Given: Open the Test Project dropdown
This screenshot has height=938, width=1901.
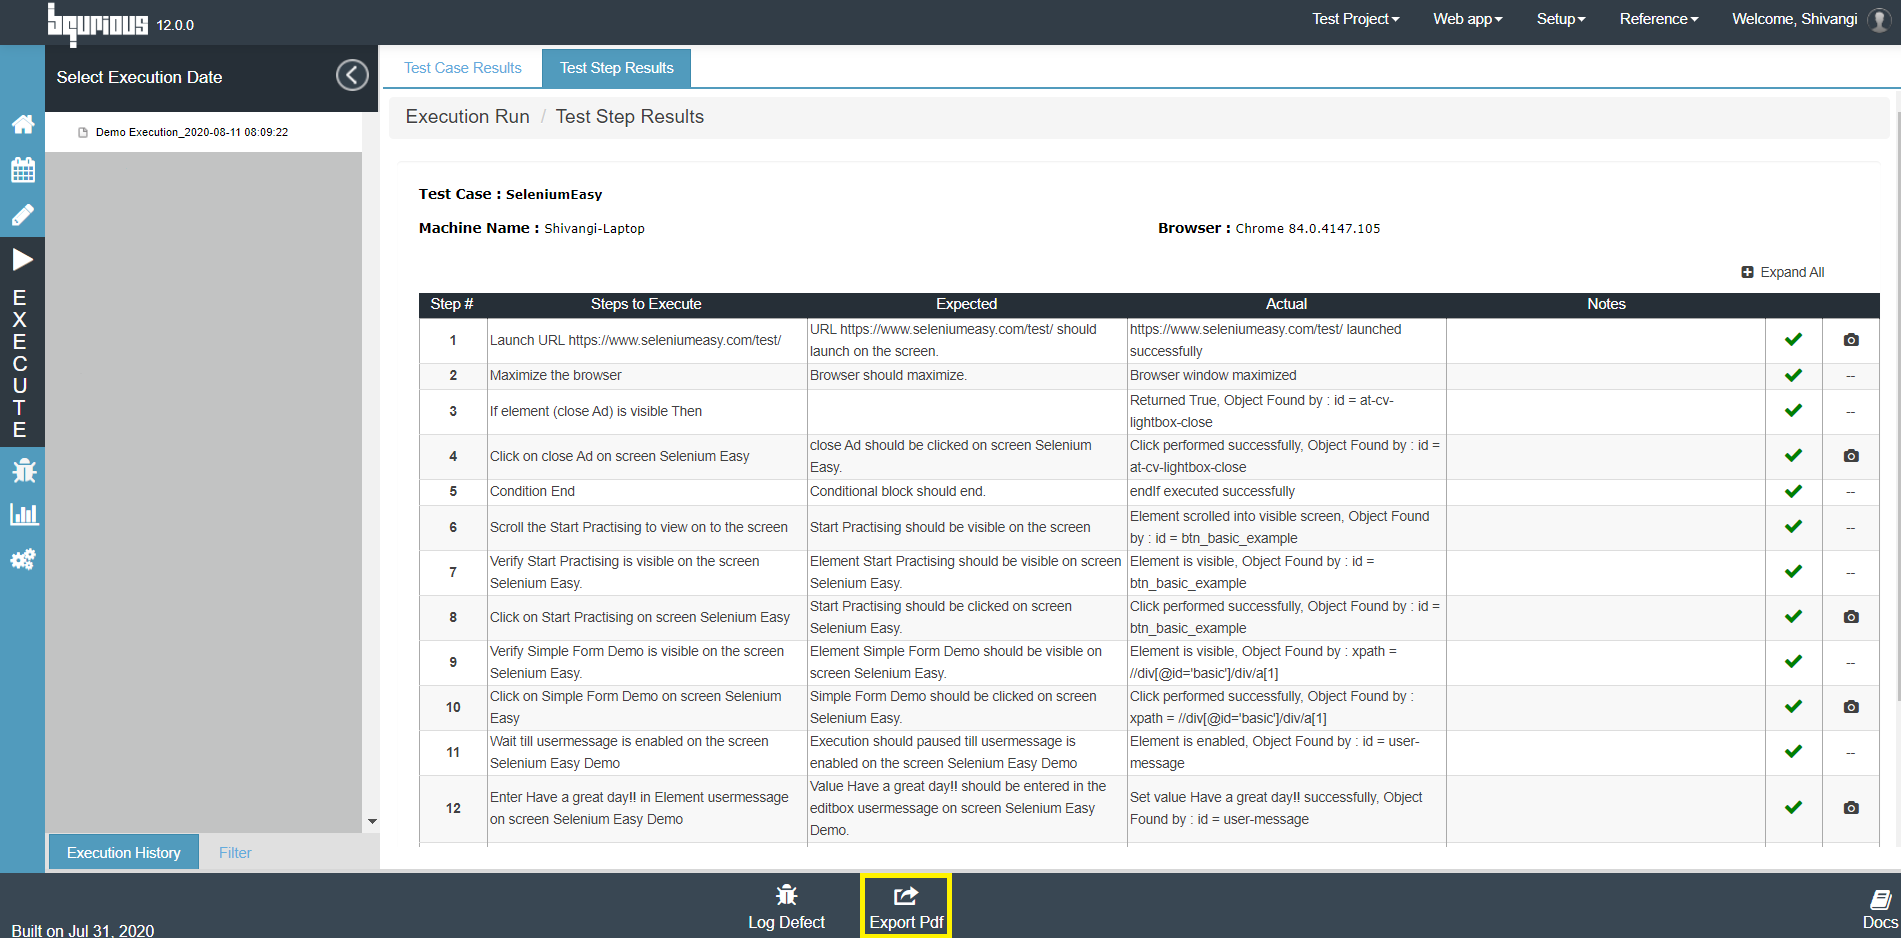Looking at the screenshot, I should (1356, 19).
